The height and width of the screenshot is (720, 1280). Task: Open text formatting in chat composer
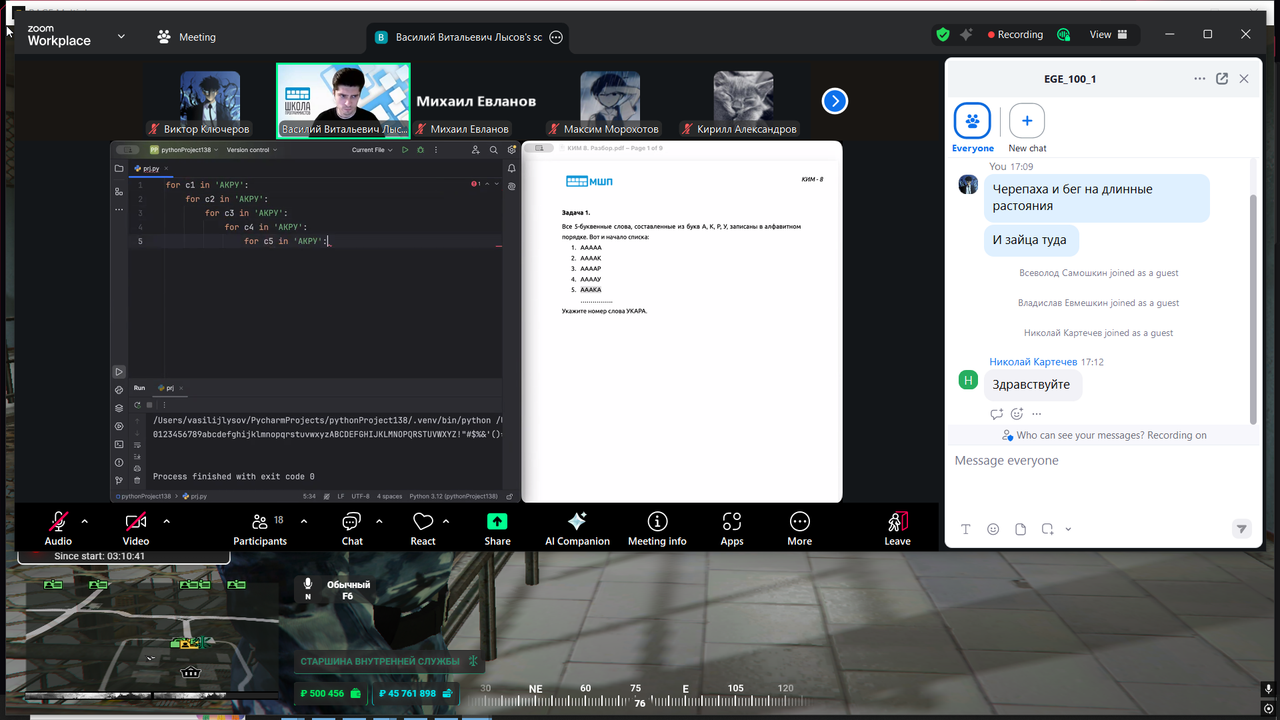click(966, 529)
